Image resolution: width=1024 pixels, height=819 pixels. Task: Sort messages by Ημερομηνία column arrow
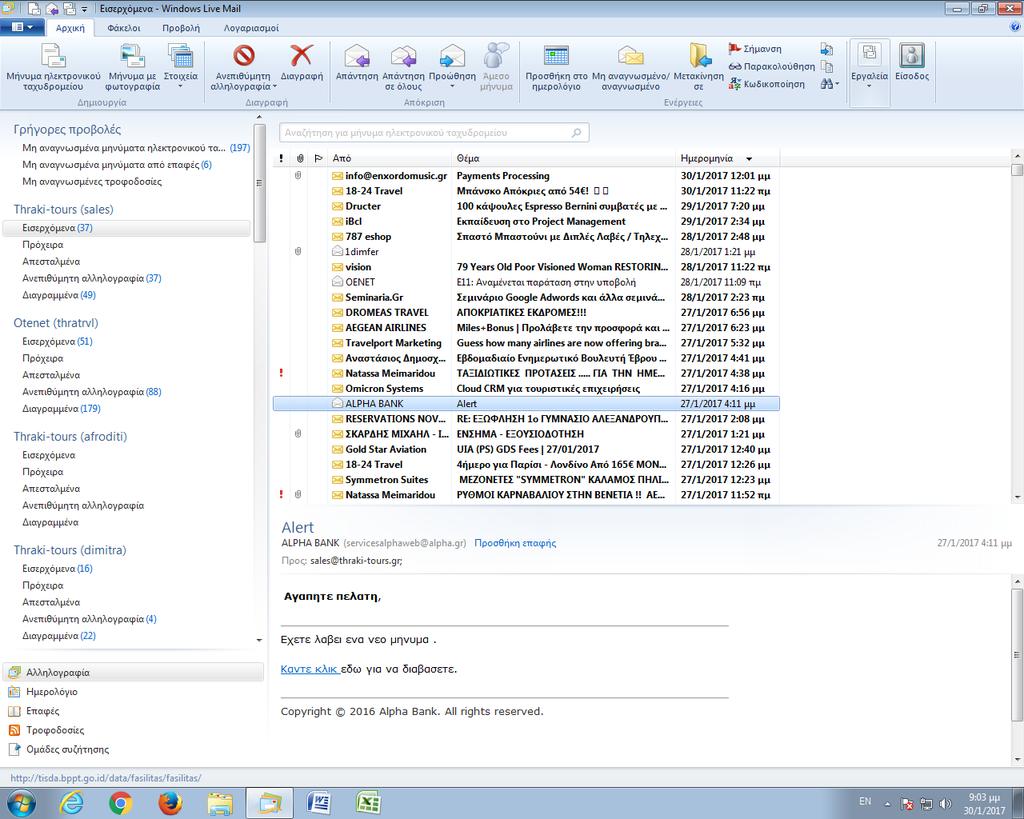[x=749, y=159]
